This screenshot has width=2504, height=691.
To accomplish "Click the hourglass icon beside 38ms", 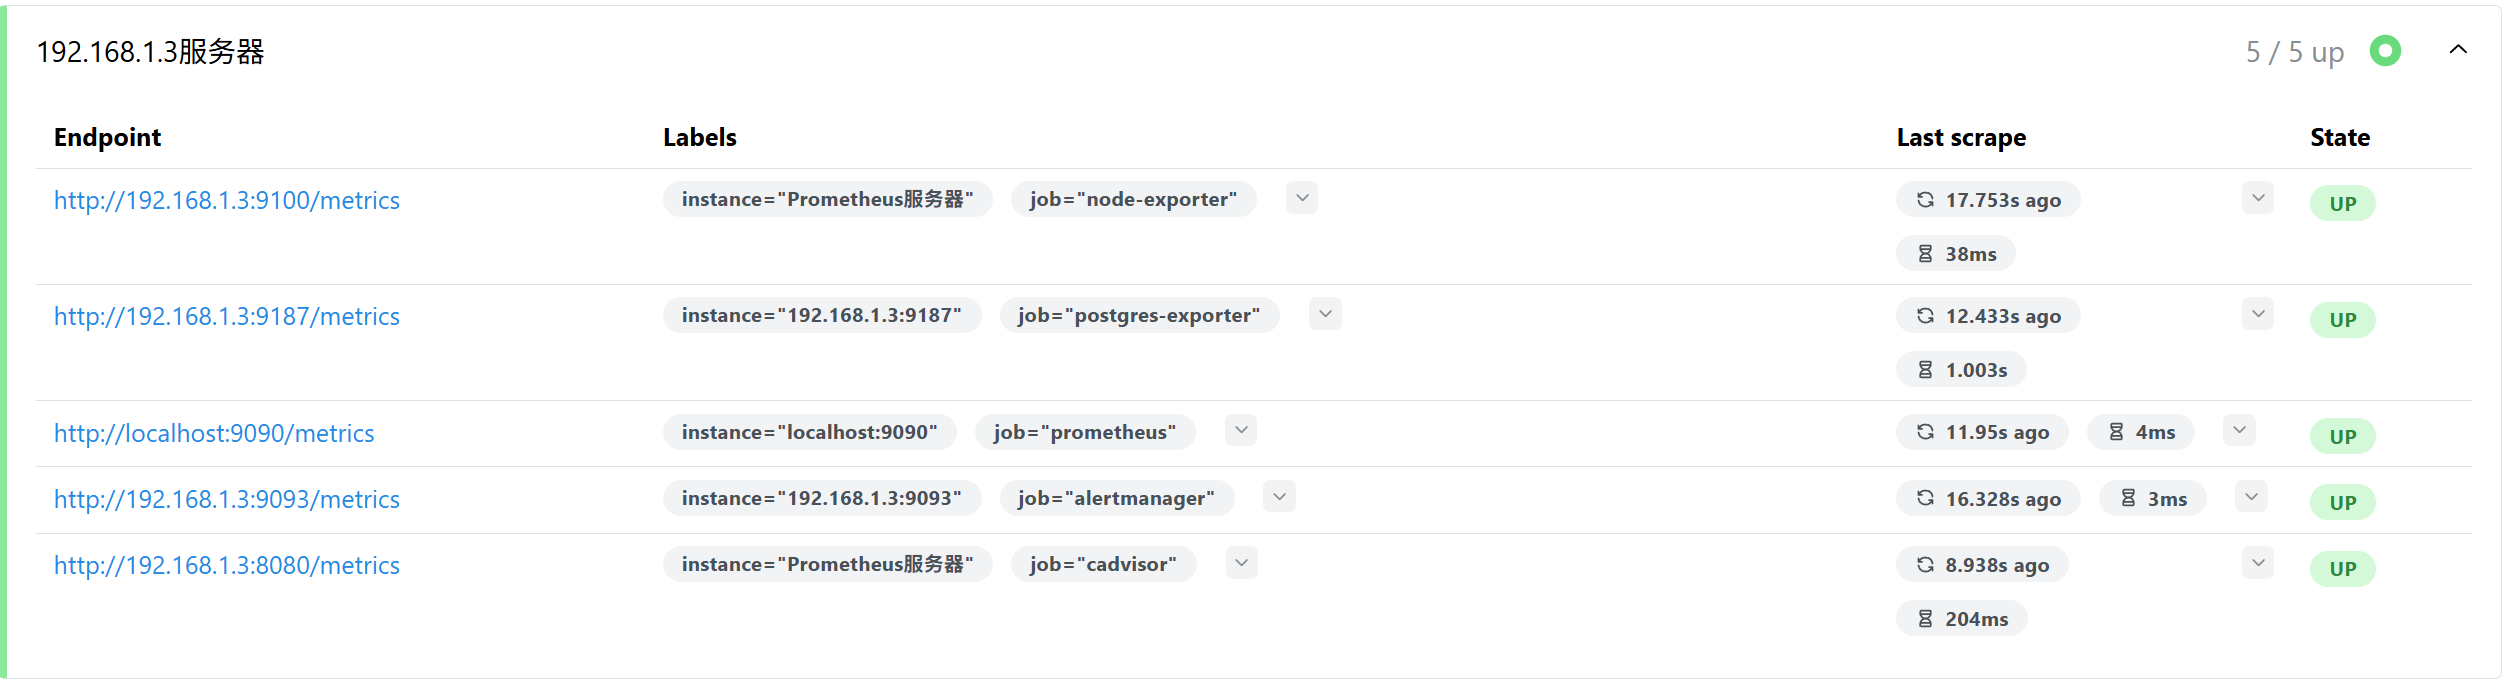I will [1925, 254].
